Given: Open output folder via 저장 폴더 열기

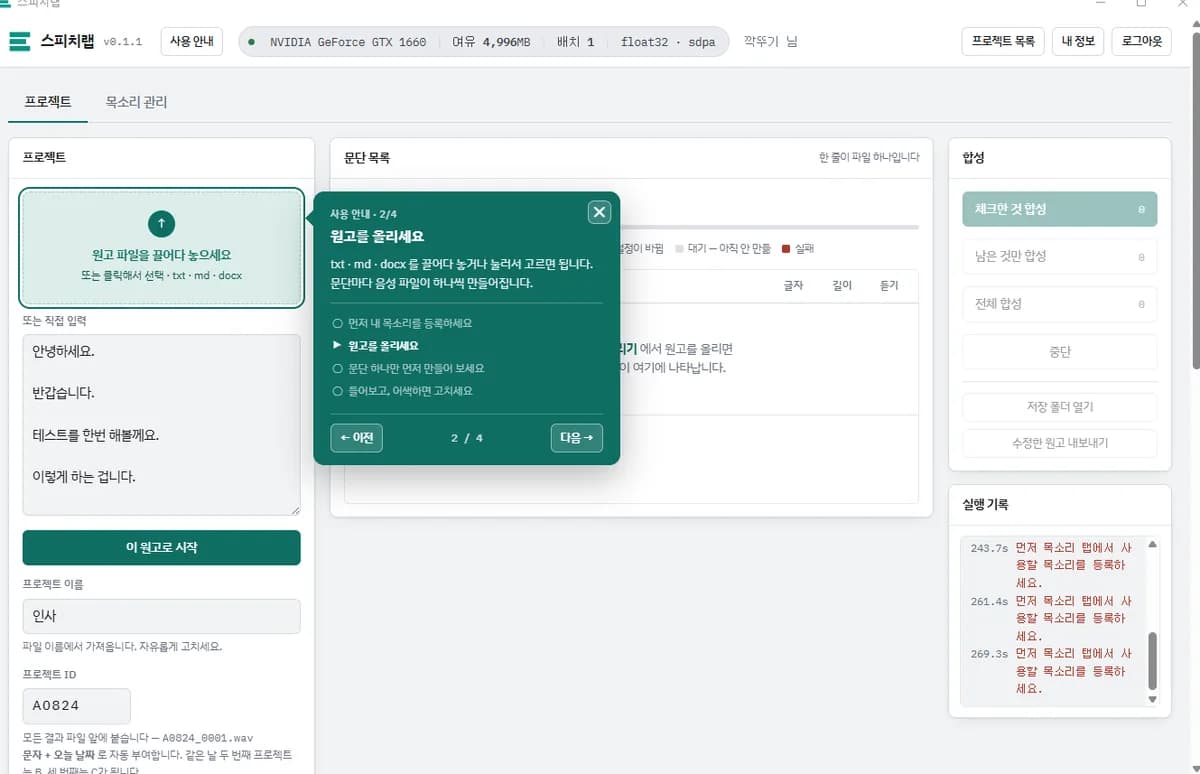Looking at the screenshot, I should click(1059, 407).
